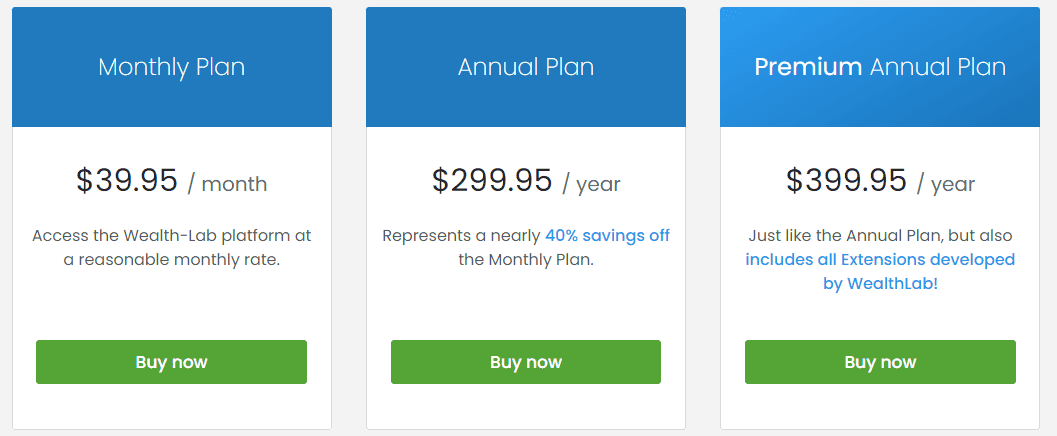Select the Monthly Plan header title
Image resolution: width=1057 pixels, height=436 pixels.
tap(171, 67)
